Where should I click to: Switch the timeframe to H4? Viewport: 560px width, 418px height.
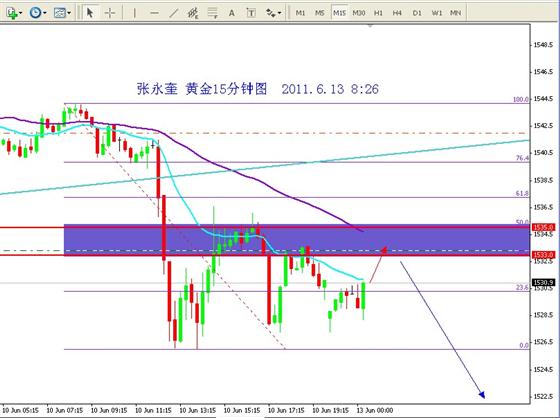point(397,13)
